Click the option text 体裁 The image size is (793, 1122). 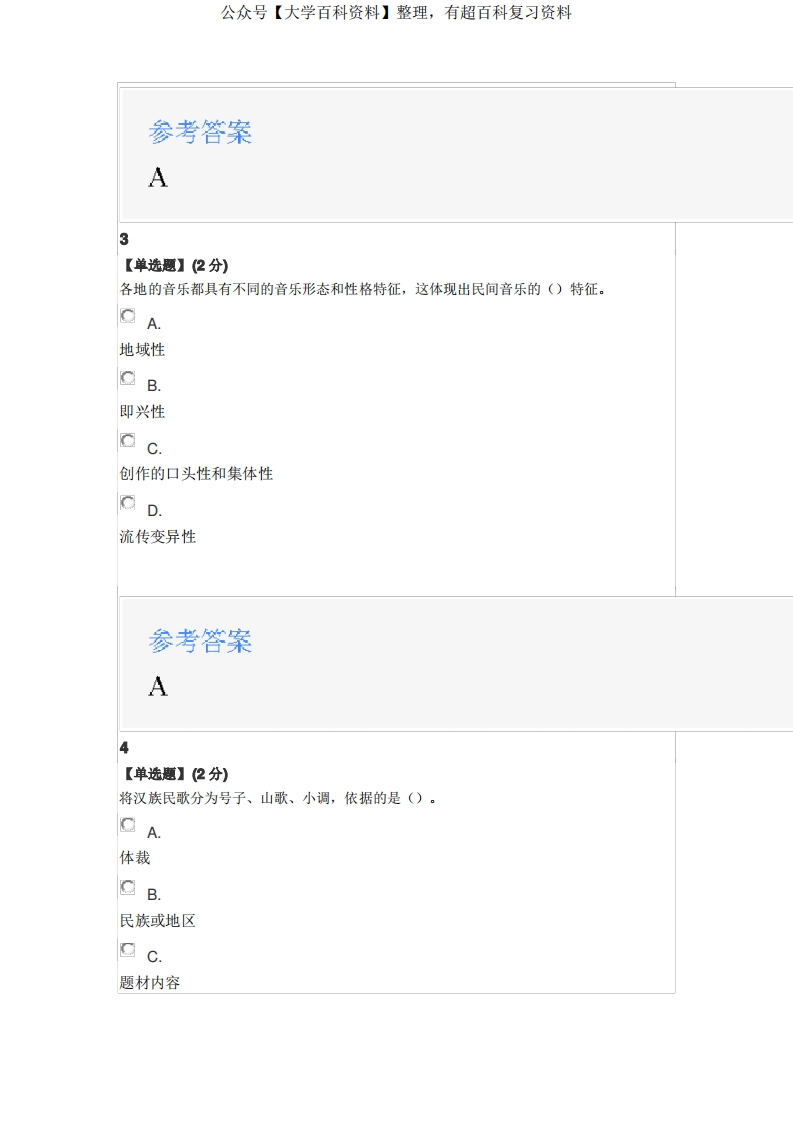(135, 858)
